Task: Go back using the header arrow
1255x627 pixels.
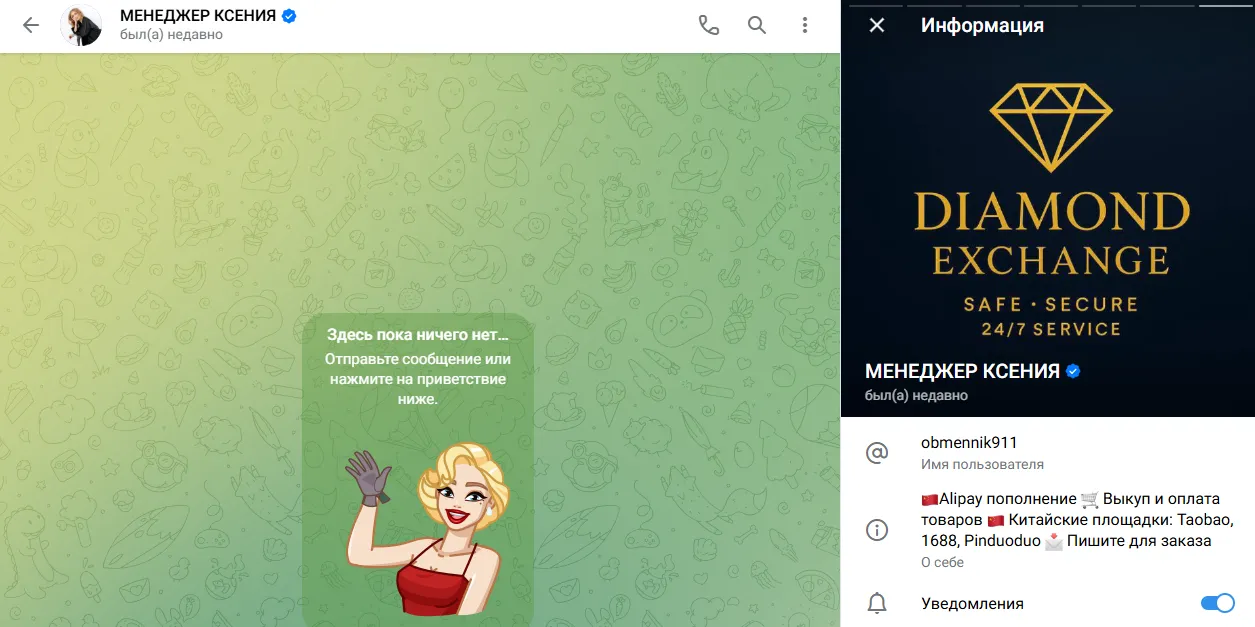Action: pos(31,26)
